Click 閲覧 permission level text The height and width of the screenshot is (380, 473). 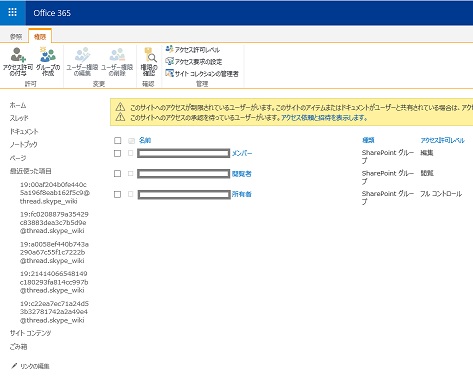[x=427, y=173]
